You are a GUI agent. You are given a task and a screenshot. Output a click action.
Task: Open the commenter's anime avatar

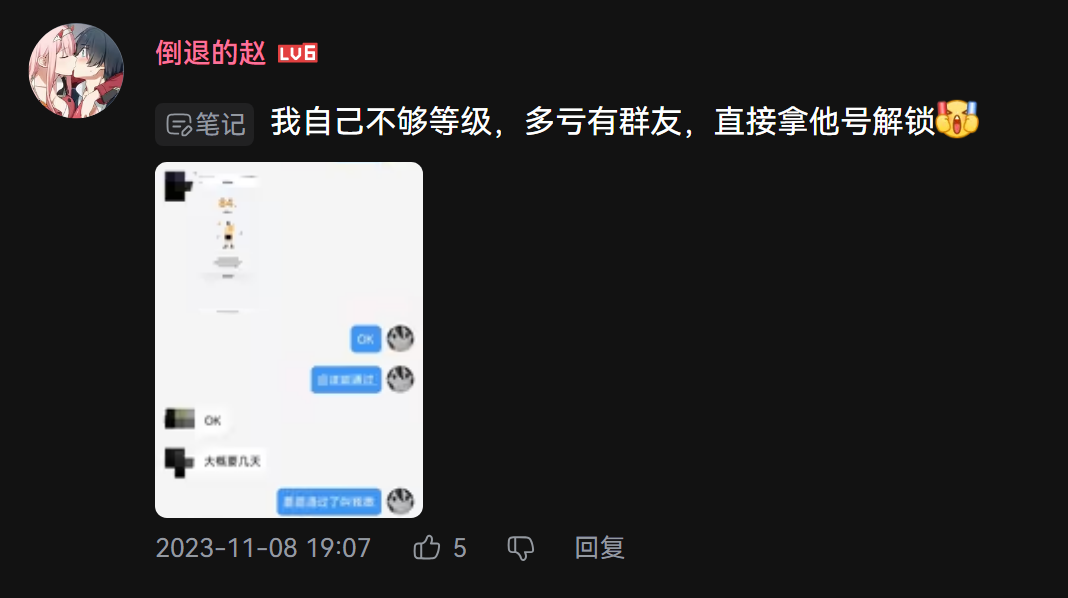pyautogui.click(x=76, y=71)
